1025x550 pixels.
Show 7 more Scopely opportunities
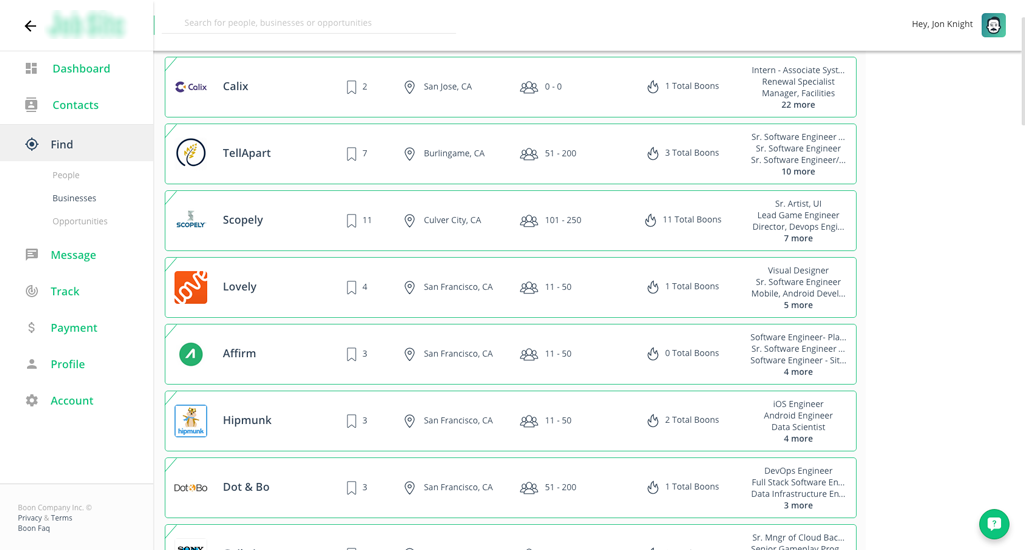point(798,238)
